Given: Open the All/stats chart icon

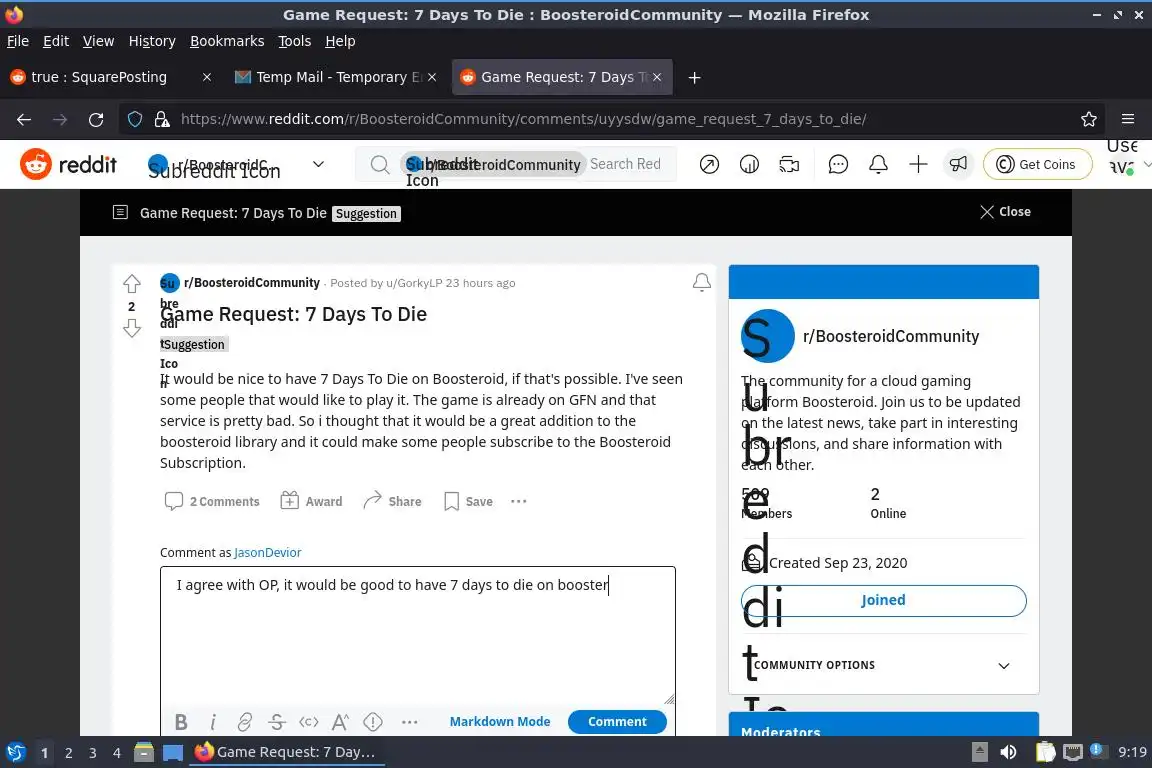Looking at the screenshot, I should (749, 164).
